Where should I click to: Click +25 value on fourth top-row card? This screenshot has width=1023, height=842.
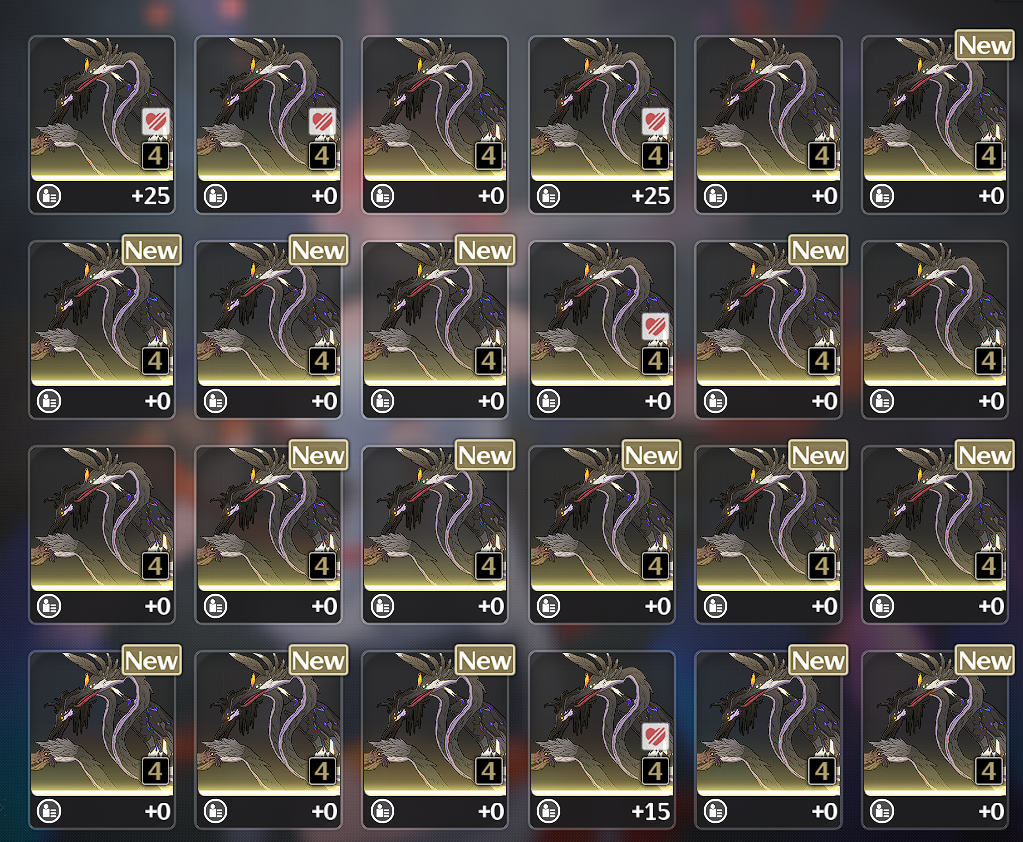coord(650,196)
